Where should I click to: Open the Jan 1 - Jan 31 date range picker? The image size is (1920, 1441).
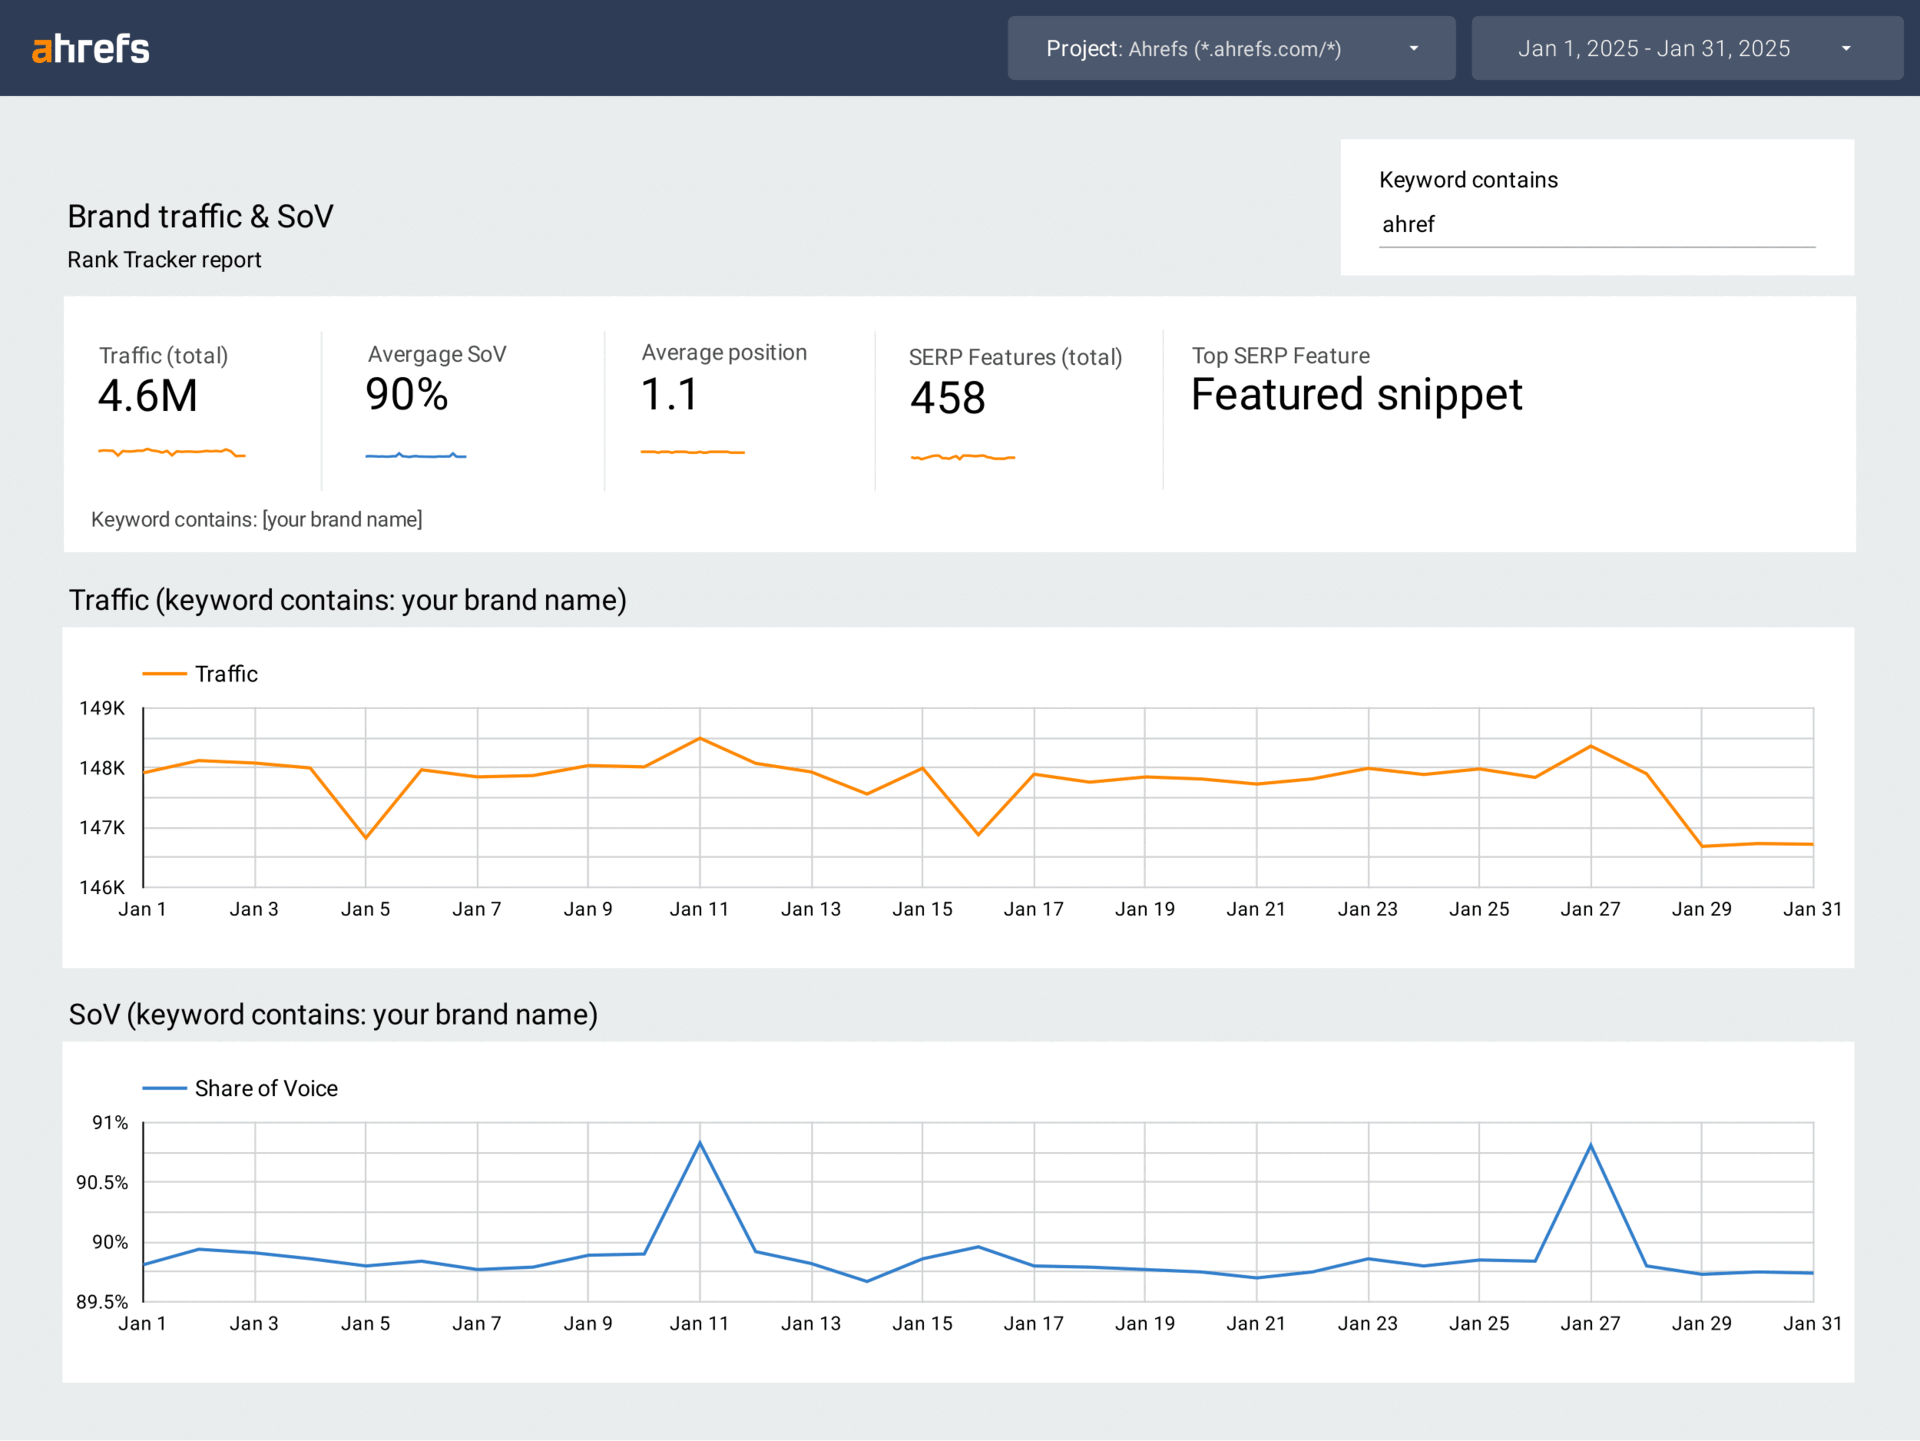pyautogui.click(x=1654, y=47)
